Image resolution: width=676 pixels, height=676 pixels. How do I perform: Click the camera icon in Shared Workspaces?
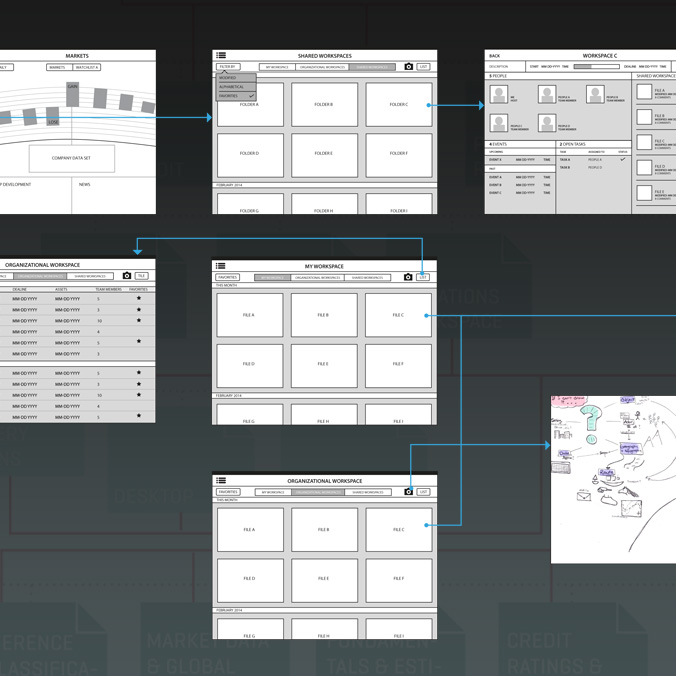409,66
